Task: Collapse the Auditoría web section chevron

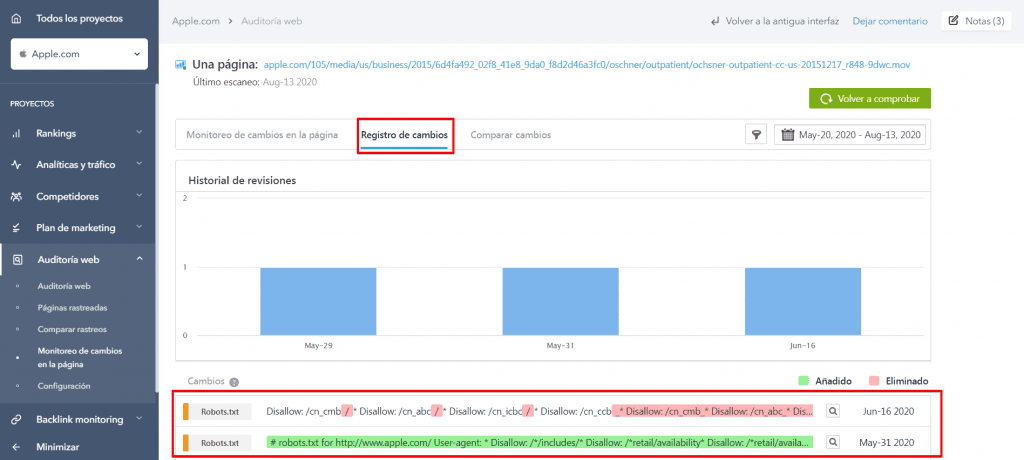Action: tap(139, 259)
